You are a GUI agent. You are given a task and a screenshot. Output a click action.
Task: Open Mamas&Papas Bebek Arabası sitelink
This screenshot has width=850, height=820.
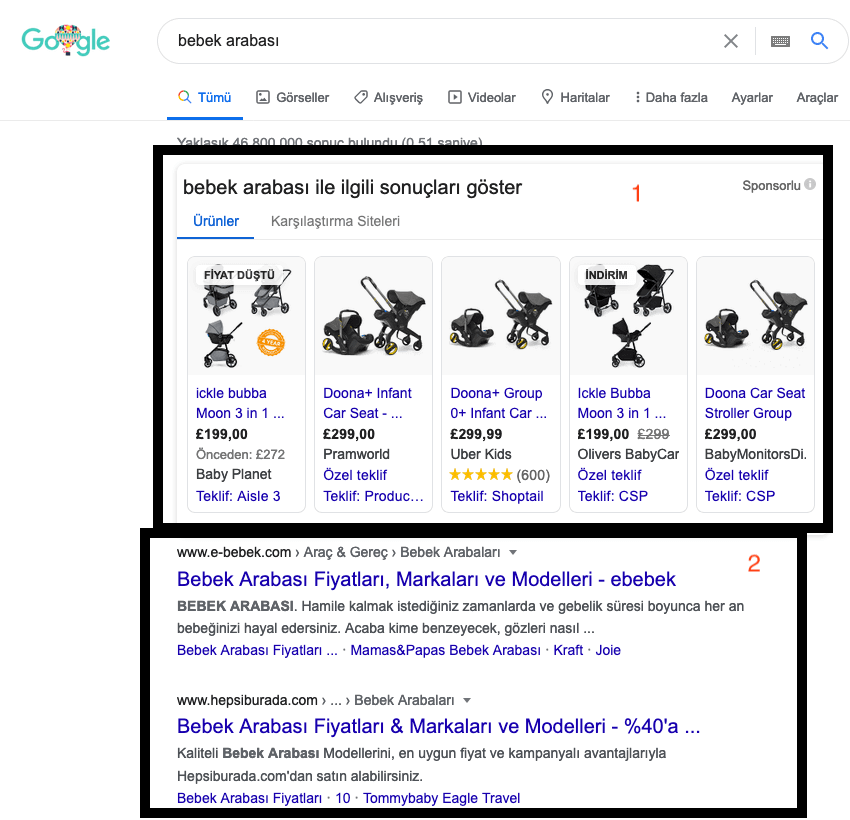pos(445,650)
